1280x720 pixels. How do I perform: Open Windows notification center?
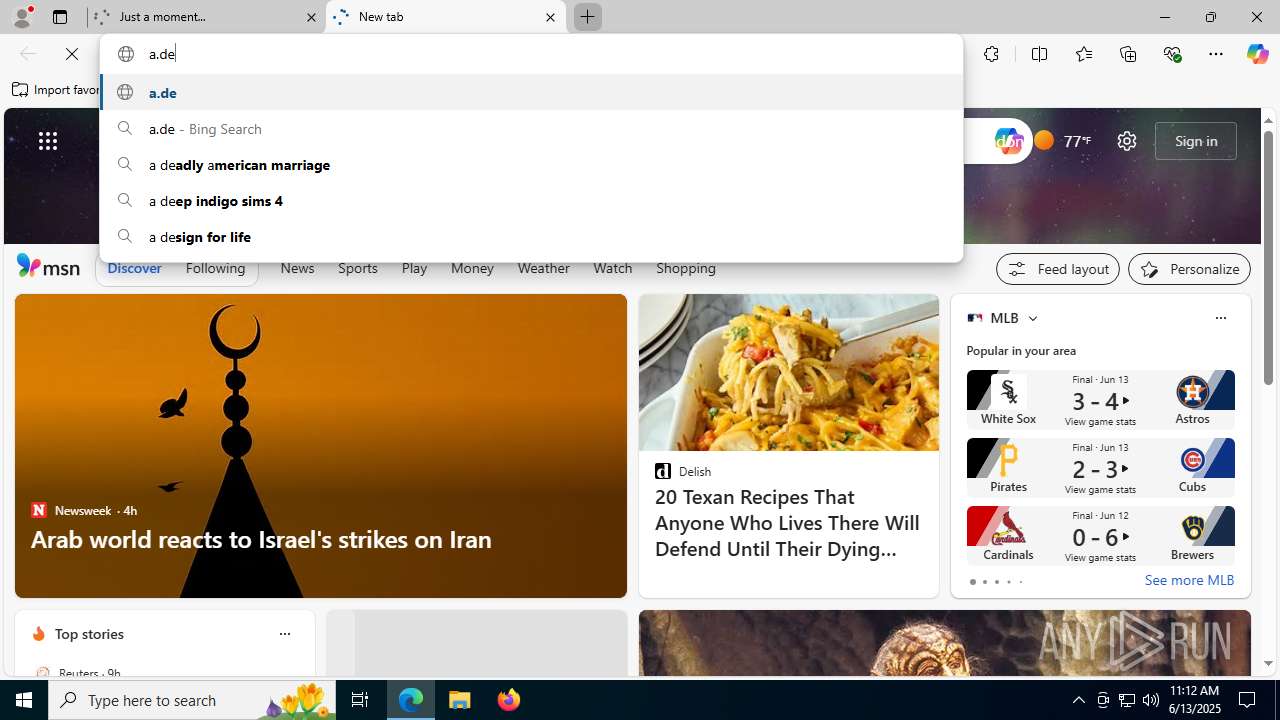point(1248,700)
